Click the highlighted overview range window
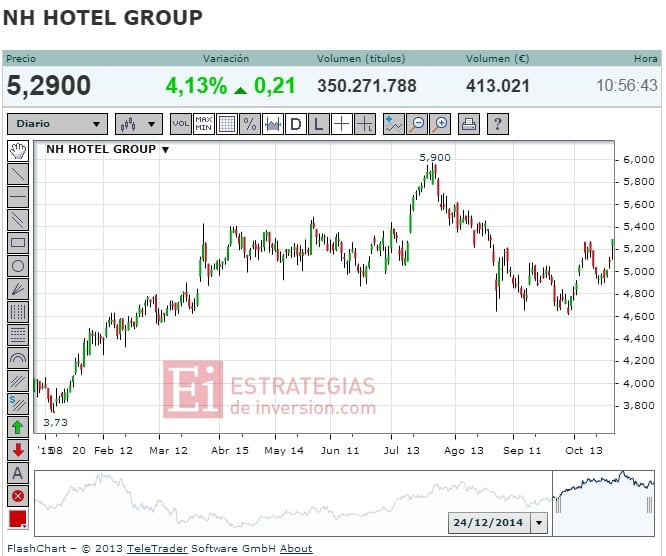 pos(604,503)
